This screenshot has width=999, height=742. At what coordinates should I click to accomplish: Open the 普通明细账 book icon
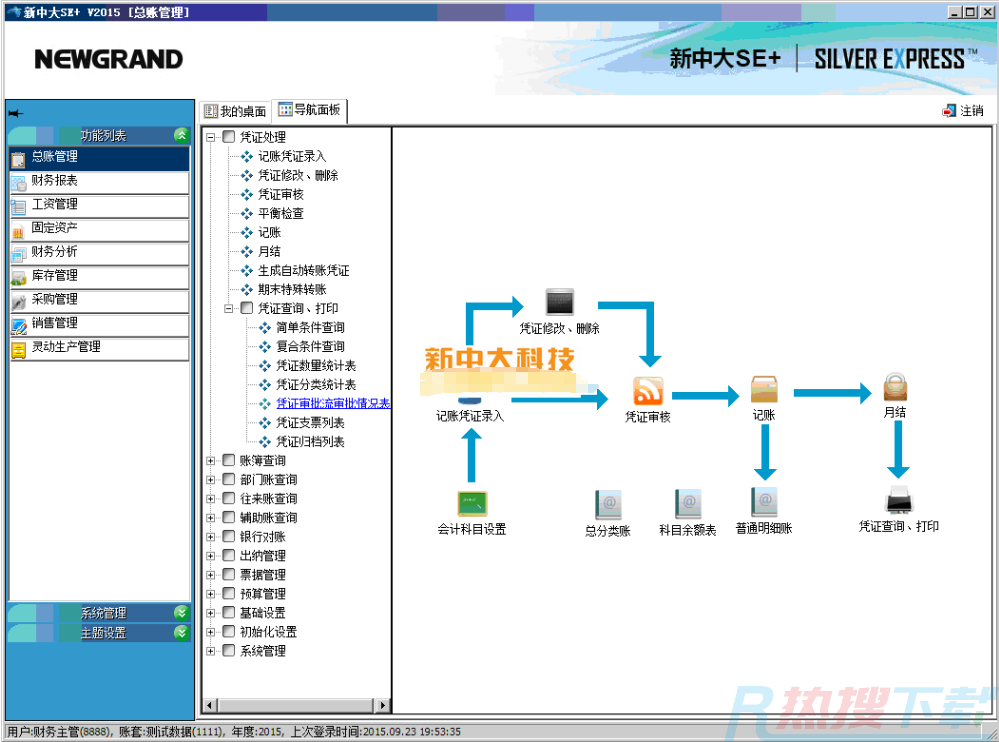[x=764, y=503]
